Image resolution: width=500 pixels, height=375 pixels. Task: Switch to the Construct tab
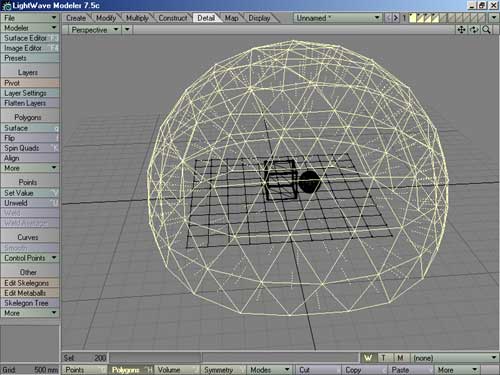pos(172,18)
